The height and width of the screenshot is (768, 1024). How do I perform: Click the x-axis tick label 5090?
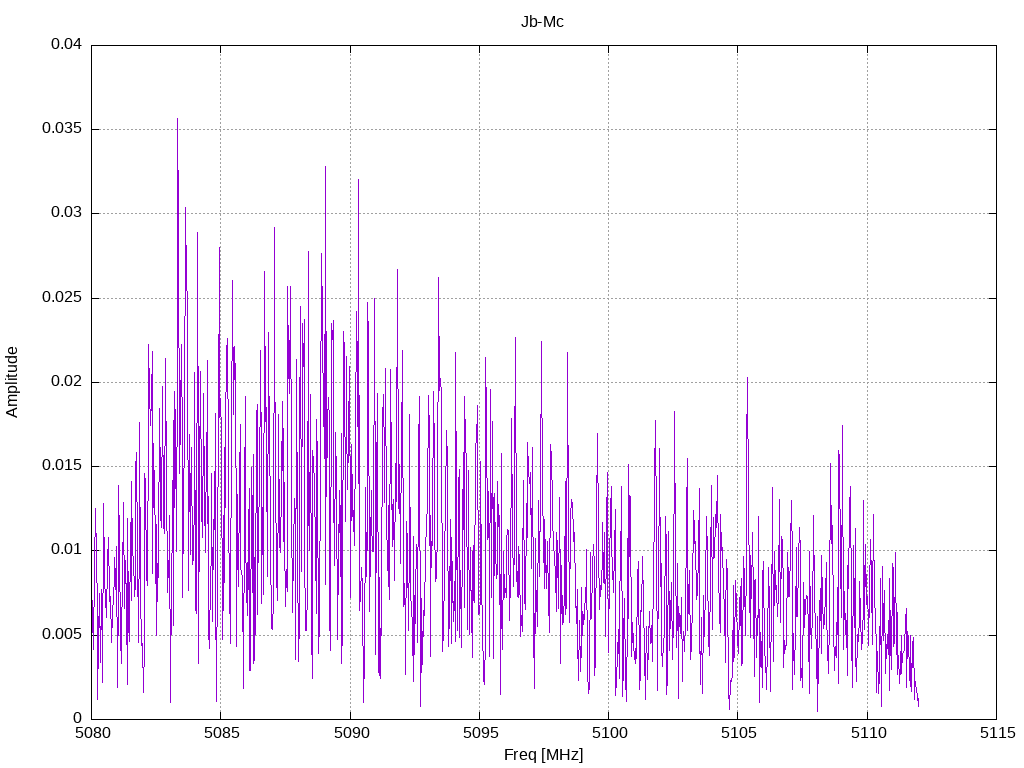pos(351,733)
